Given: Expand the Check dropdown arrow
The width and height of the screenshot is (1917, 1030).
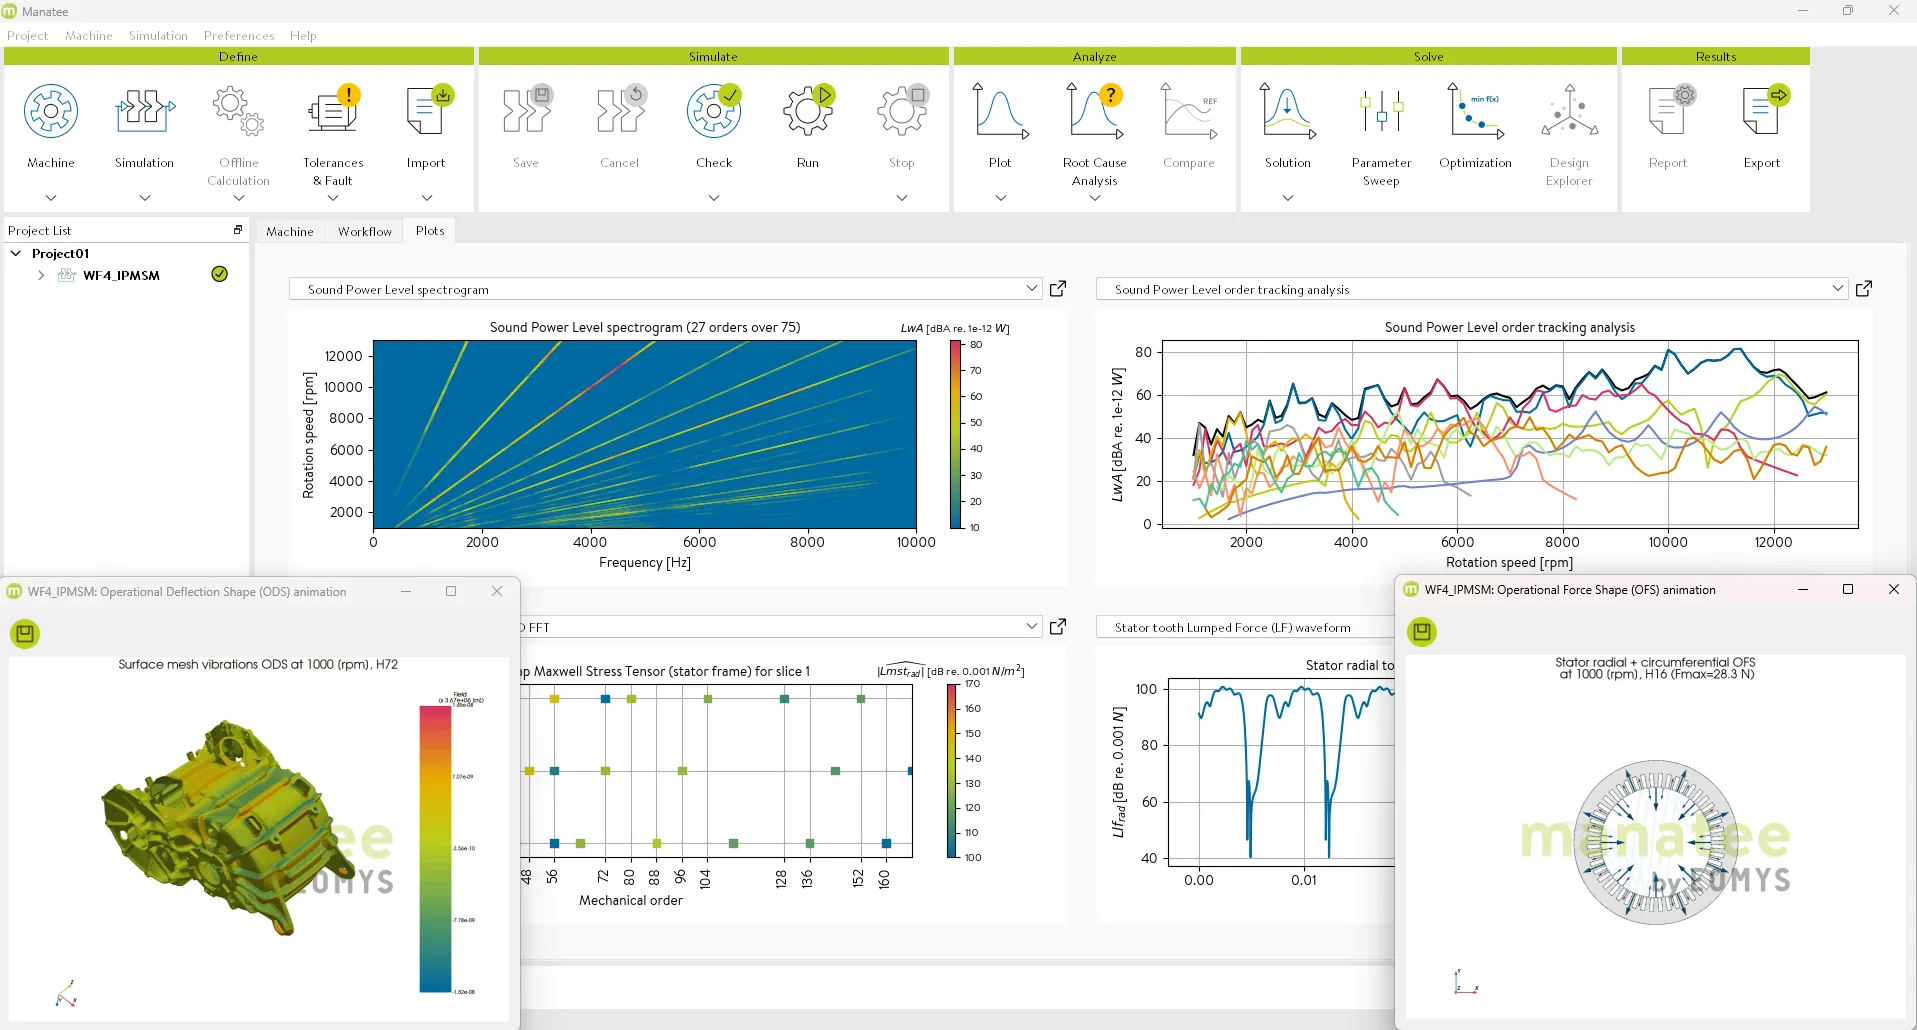Looking at the screenshot, I should [714, 198].
